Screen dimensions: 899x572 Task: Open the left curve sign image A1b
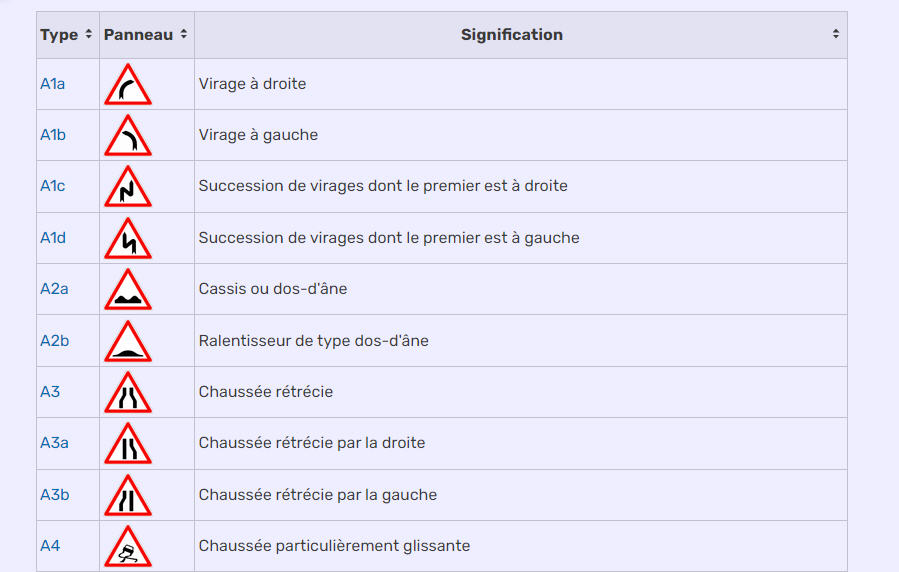tap(128, 135)
